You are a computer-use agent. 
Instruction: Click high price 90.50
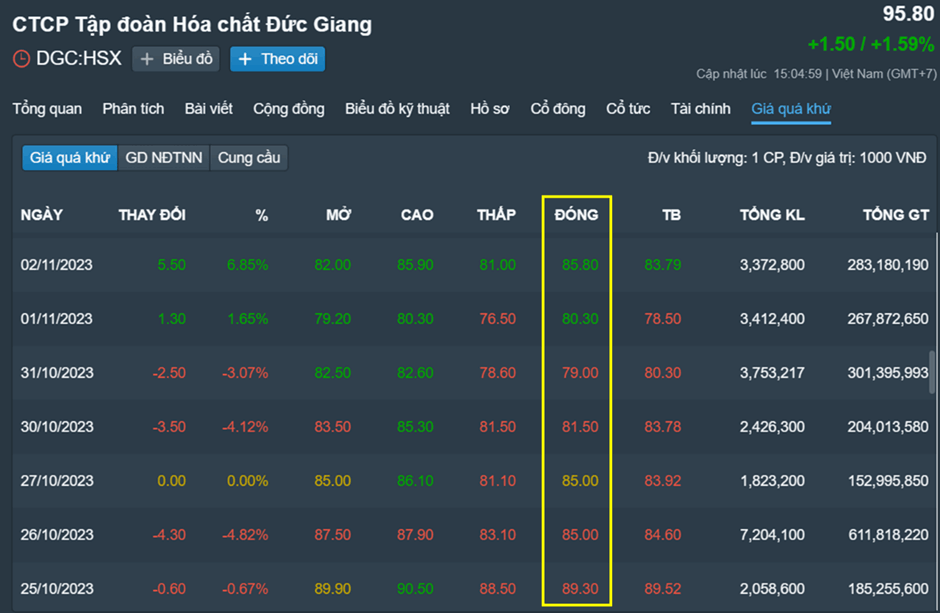click(x=415, y=588)
